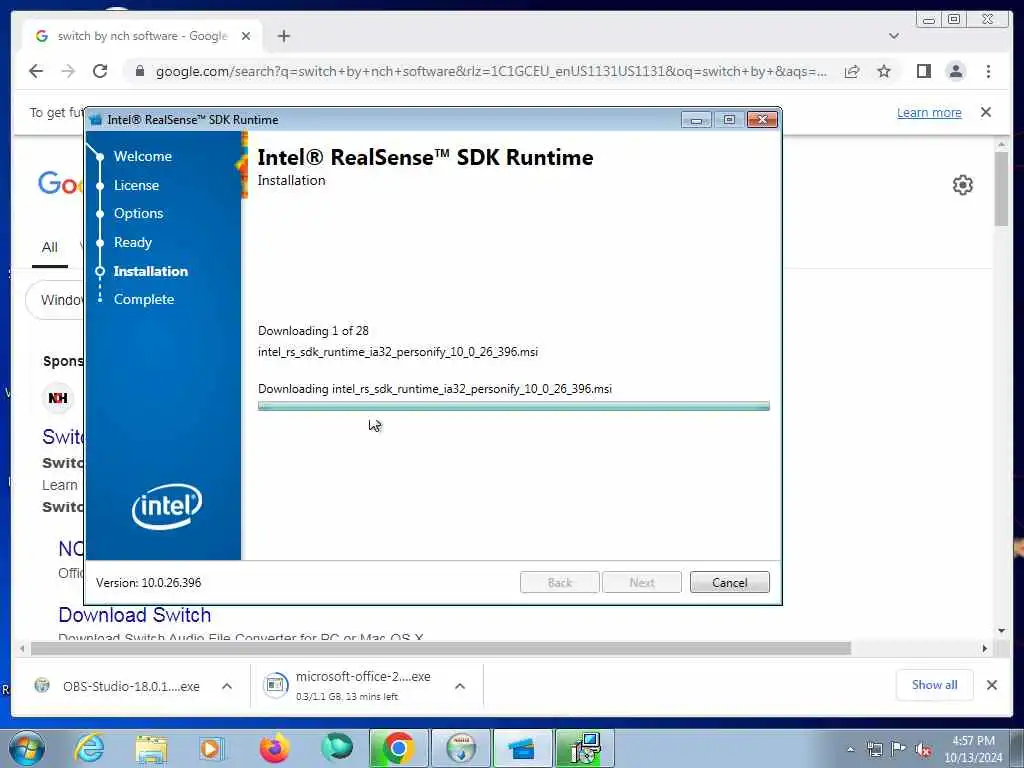This screenshot has width=1024, height=768.
Task: Click the installer download progress bar
Action: (513, 406)
